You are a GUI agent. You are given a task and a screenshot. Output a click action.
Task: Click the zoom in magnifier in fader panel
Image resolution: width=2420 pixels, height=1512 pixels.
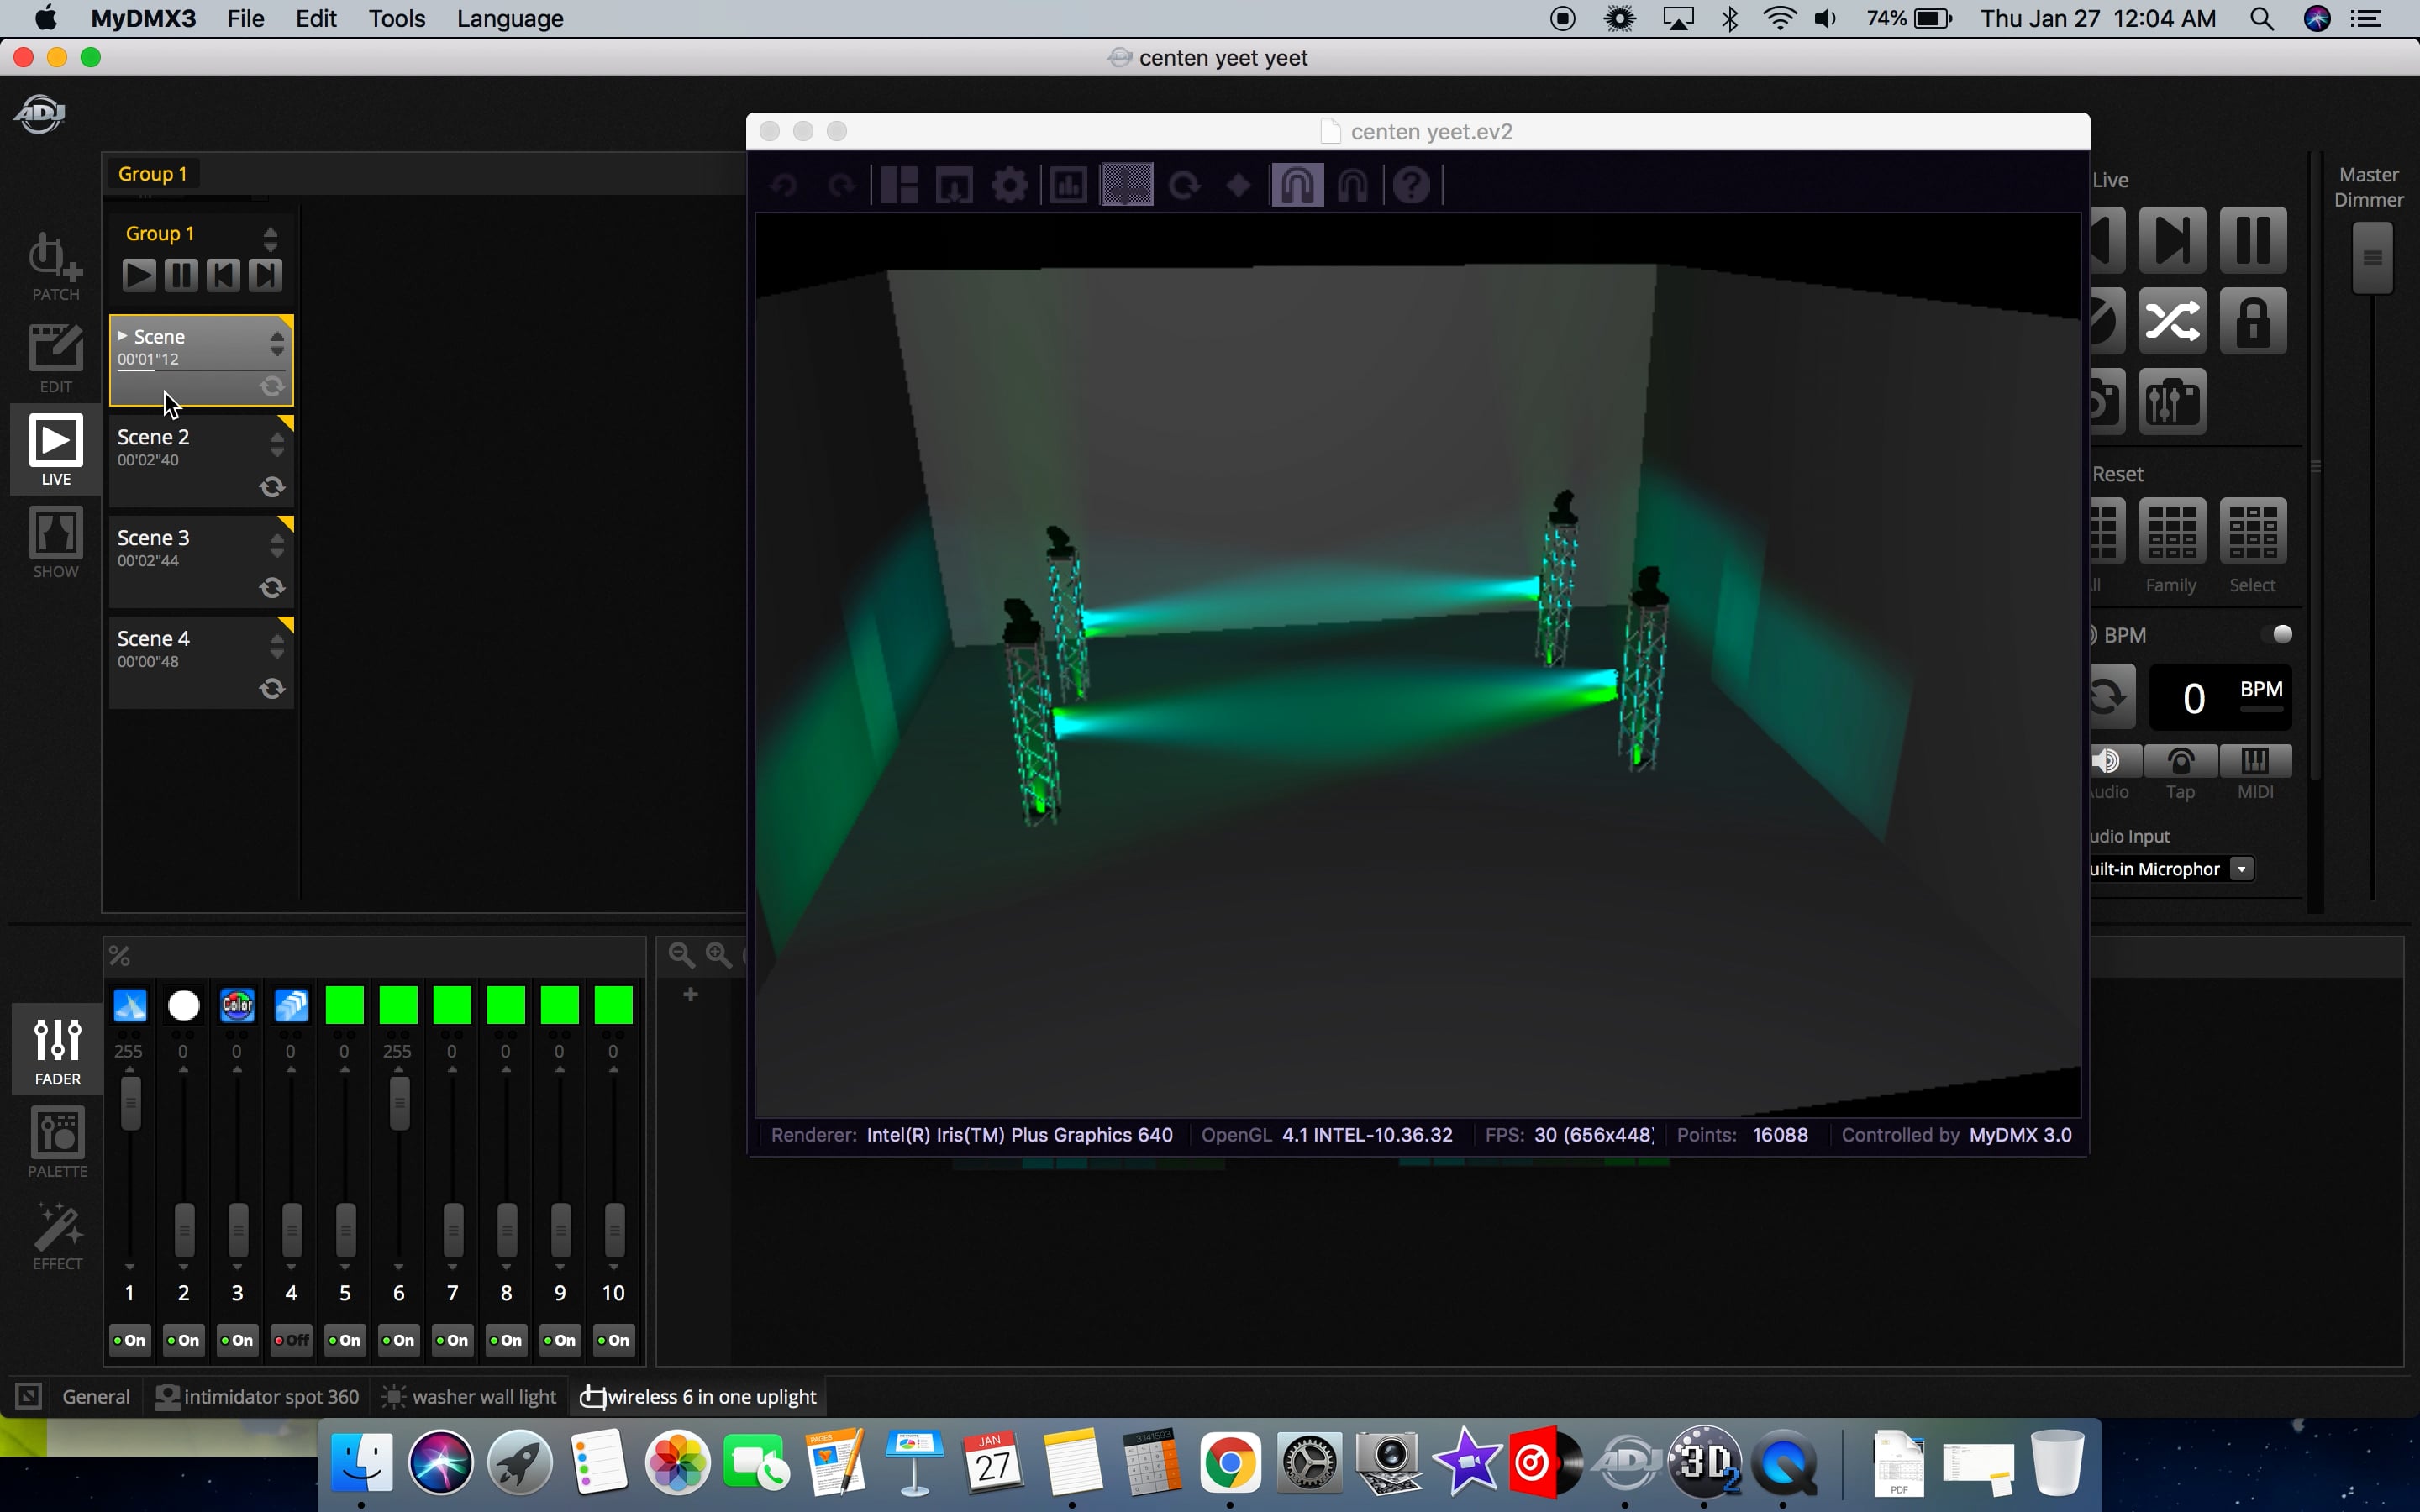719,955
